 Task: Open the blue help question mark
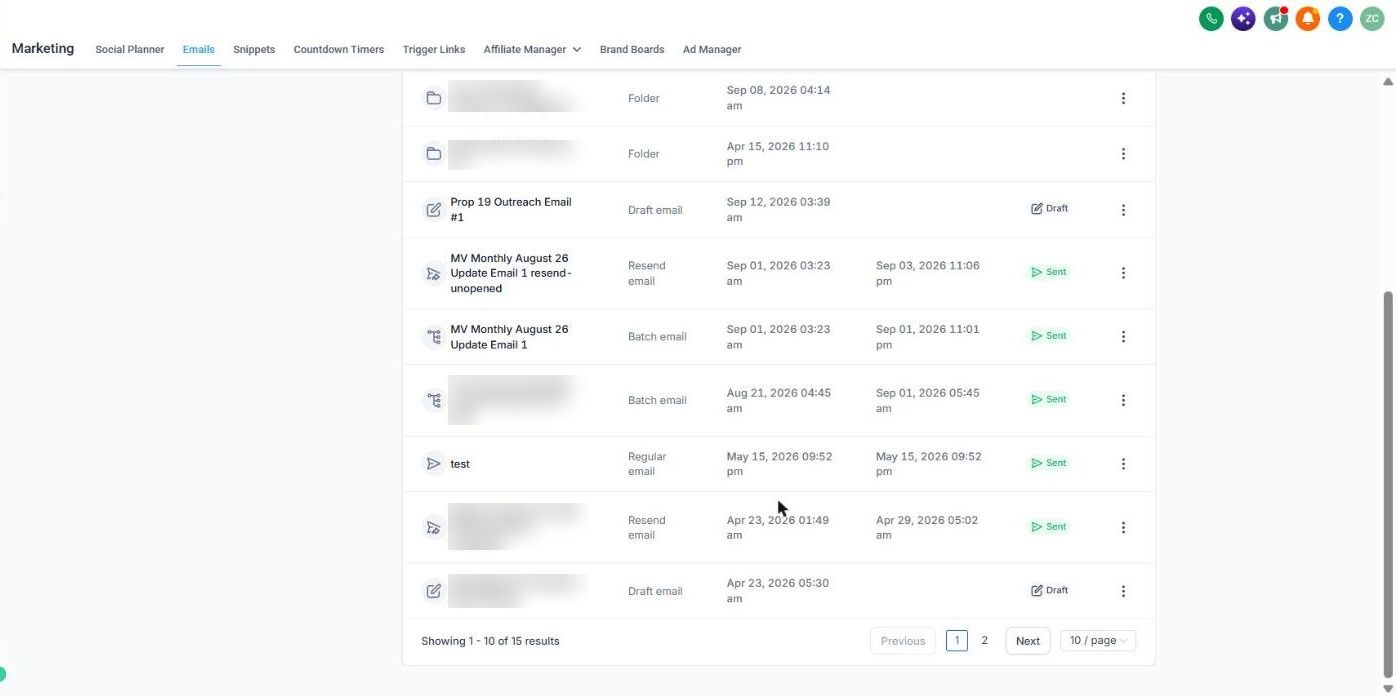[x=1340, y=18]
